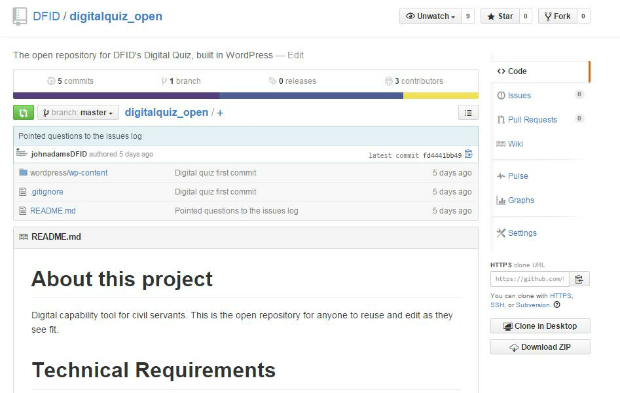Open the commit message on the wordpress/wp-content row
The image size is (620, 393).
pos(215,173)
